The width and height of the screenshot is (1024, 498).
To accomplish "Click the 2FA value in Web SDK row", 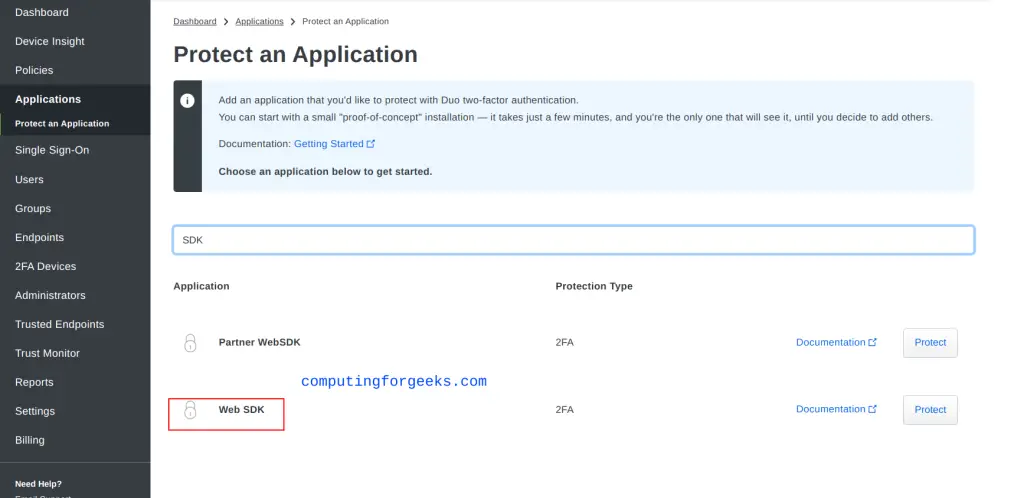I will coord(564,410).
